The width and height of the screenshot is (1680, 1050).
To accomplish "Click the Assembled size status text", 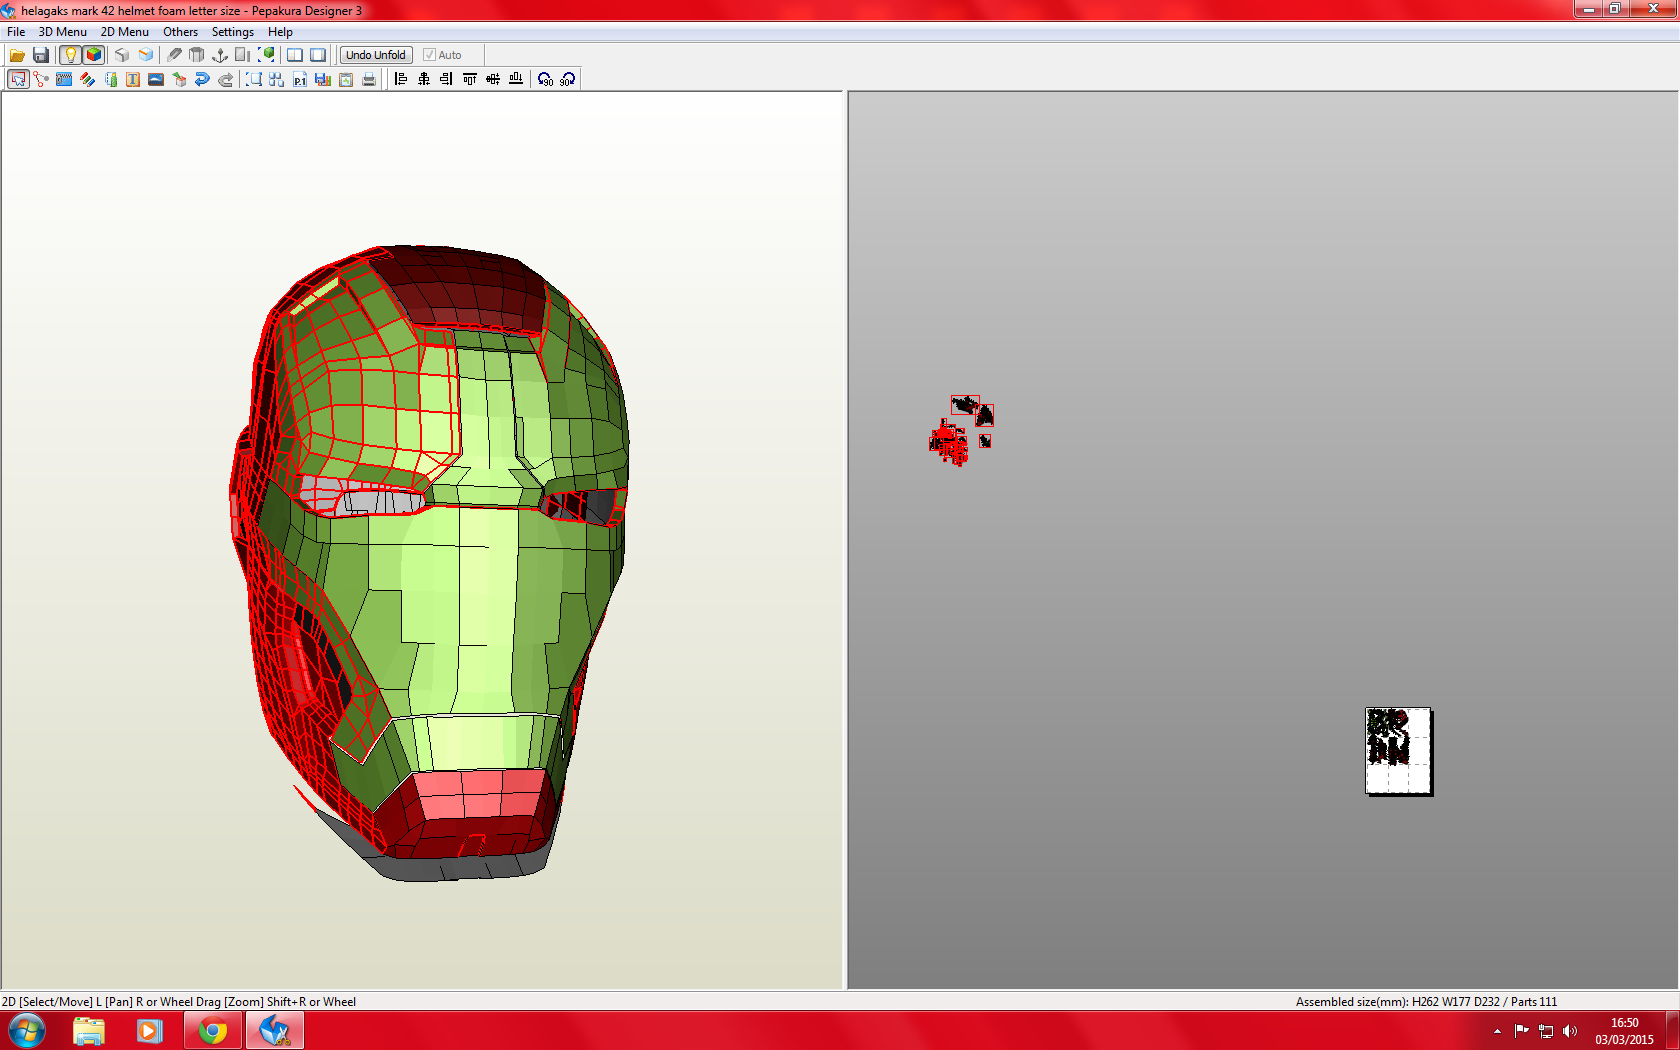I will click(1426, 1001).
